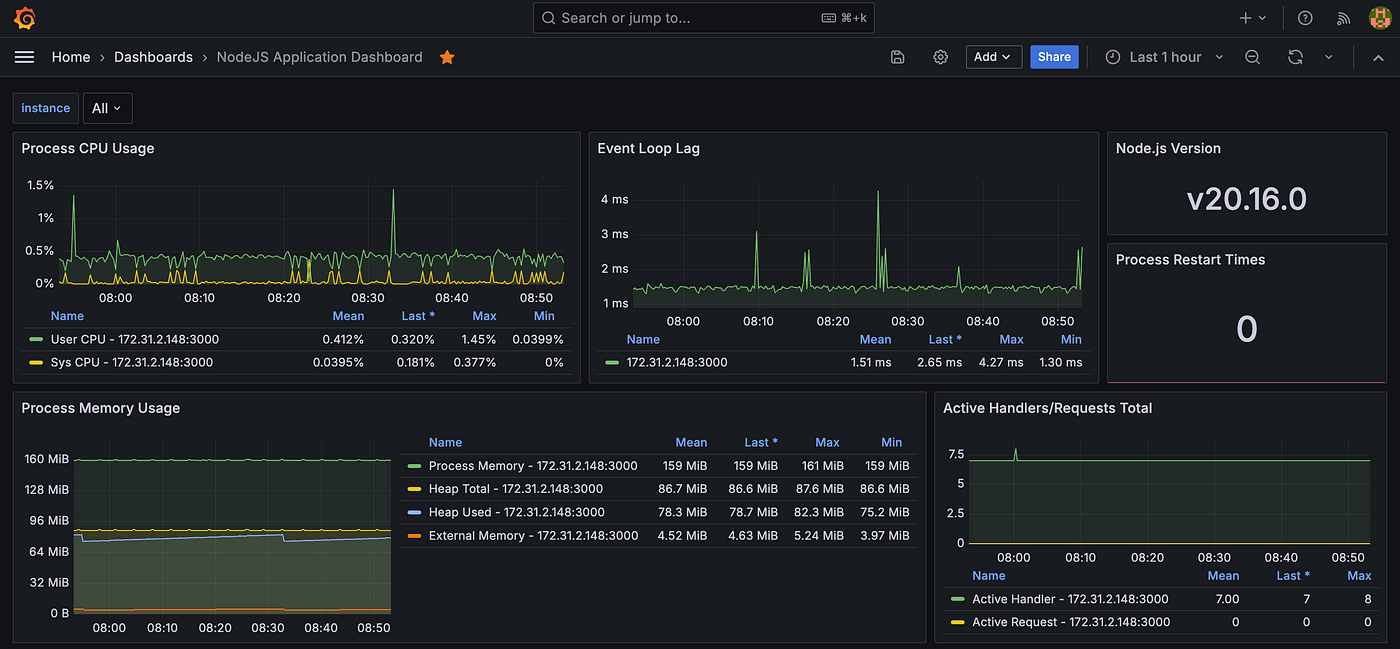Open the Grafana logo home link
Image resolution: width=1400 pixels, height=649 pixels.
pos(25,18)
